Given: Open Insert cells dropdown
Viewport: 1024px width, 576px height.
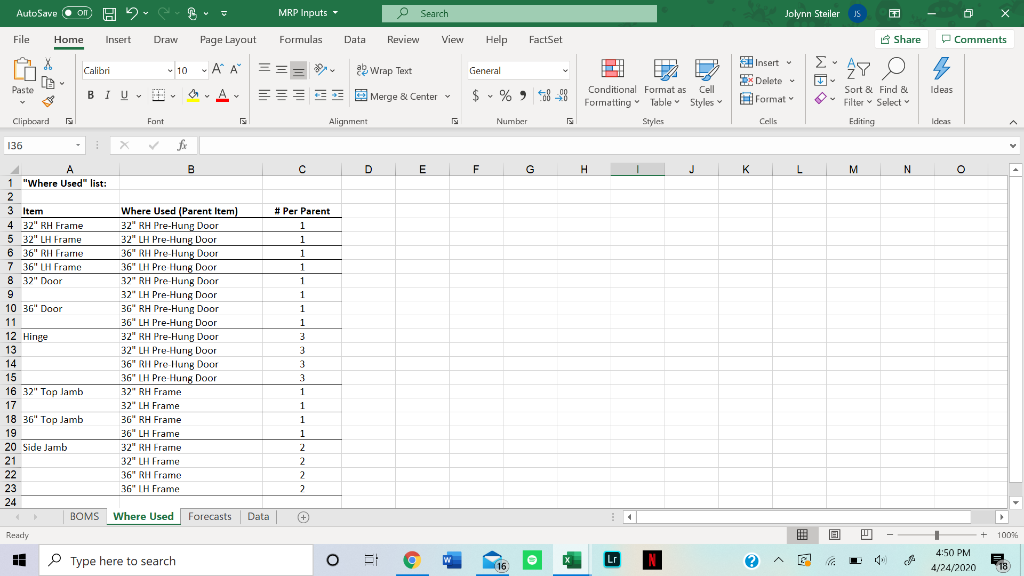Looking at the screenshot, I should click(x=789, y=63).
